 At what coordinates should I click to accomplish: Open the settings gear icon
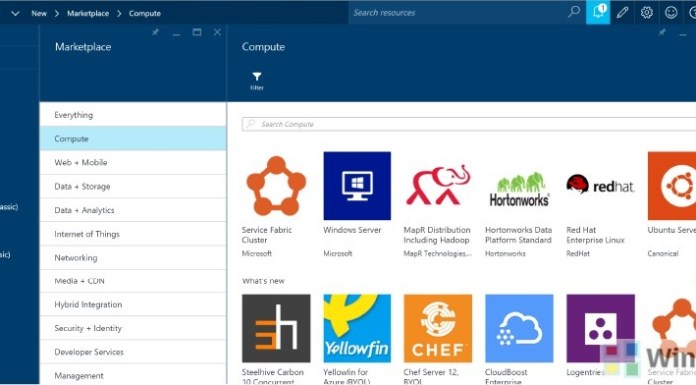647,12
